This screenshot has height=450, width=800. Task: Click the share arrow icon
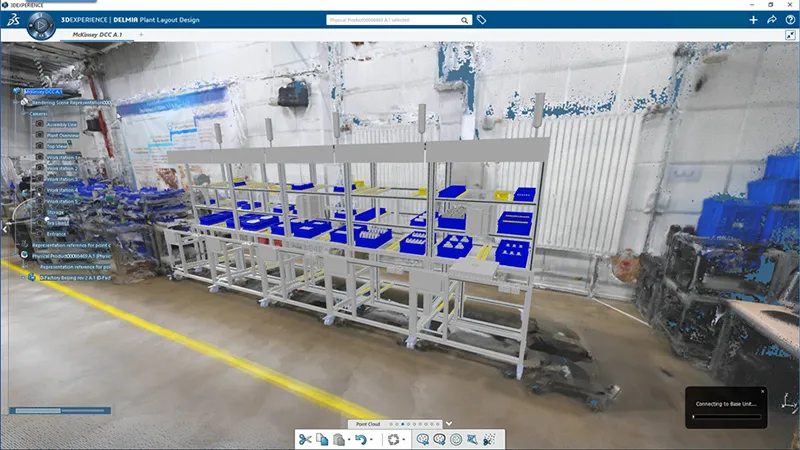pyautogui.click(x=771, y=19)
